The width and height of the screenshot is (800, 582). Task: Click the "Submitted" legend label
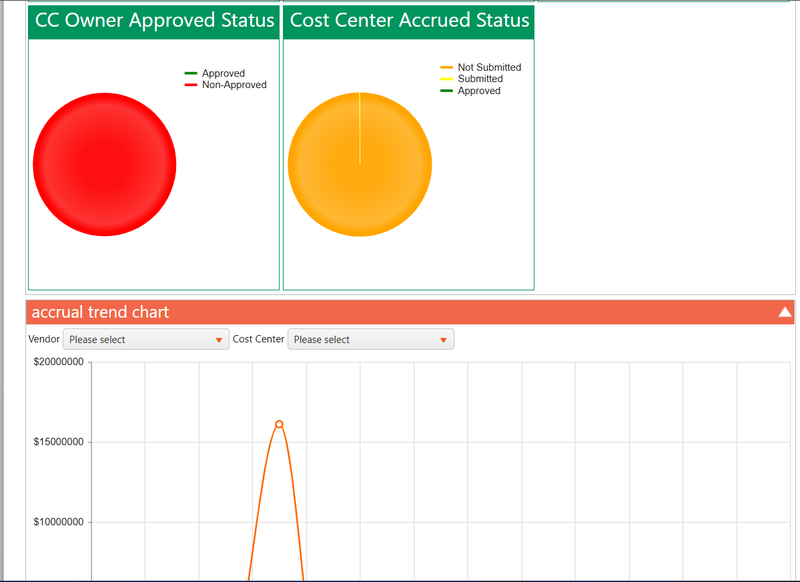point(480,79)
